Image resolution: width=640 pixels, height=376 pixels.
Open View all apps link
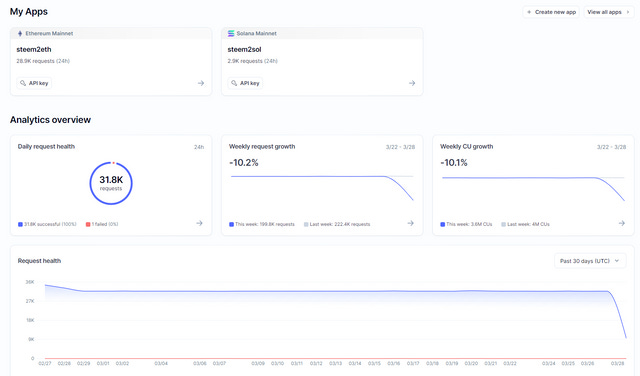[609, 12]
